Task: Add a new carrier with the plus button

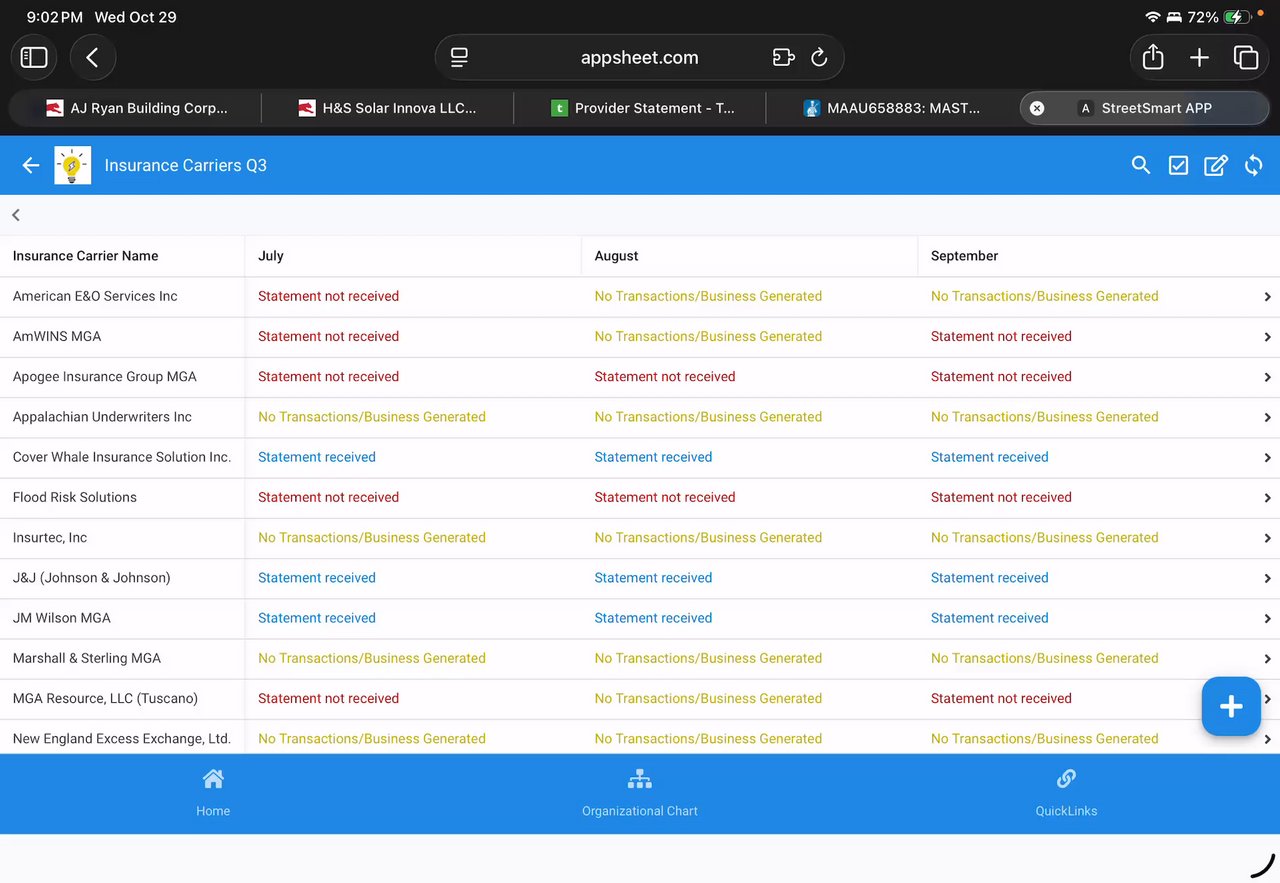Action: coord(1231,706)
